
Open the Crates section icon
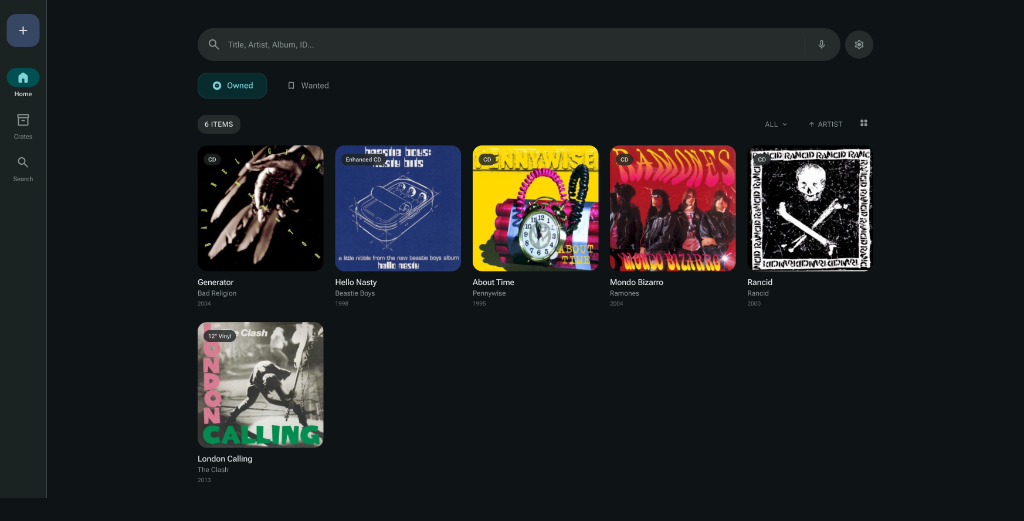(23, 120)
